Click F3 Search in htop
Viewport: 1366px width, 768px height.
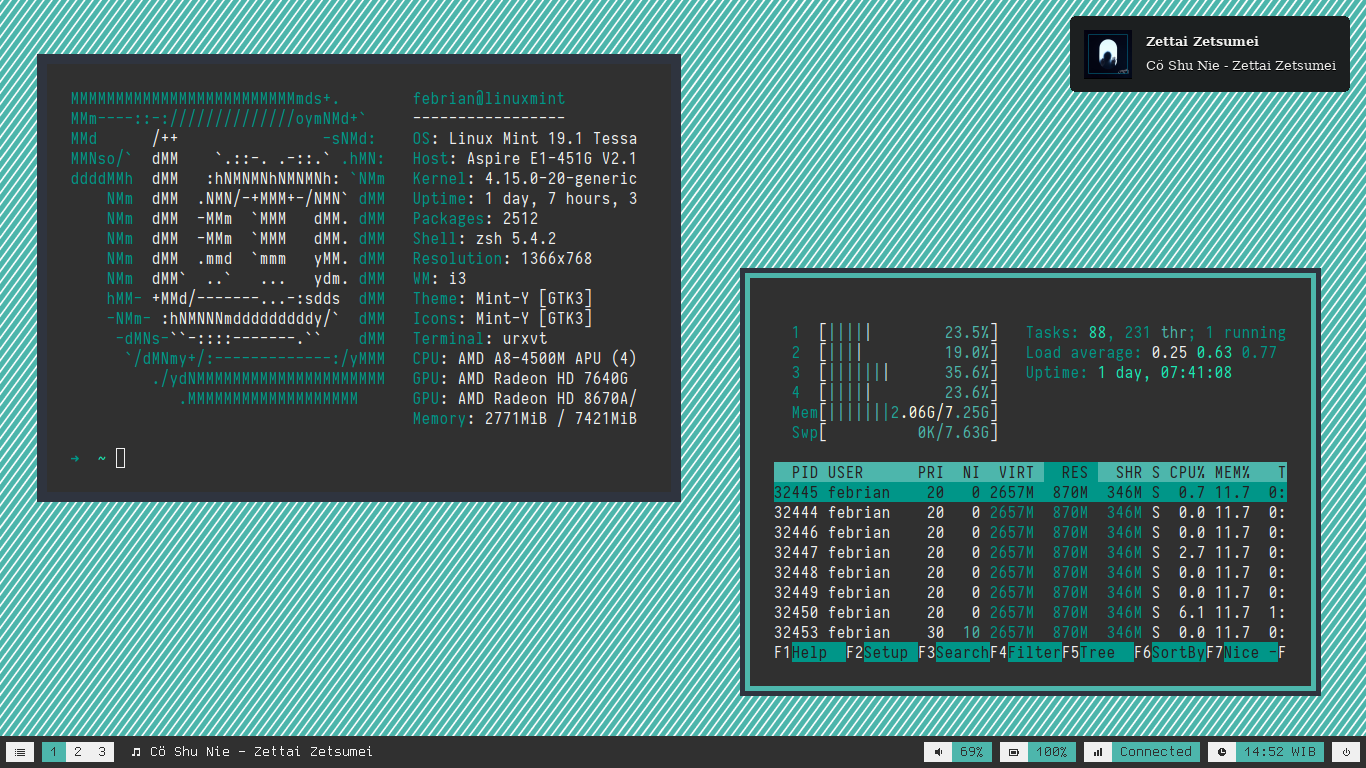click(x=954, y=652)
